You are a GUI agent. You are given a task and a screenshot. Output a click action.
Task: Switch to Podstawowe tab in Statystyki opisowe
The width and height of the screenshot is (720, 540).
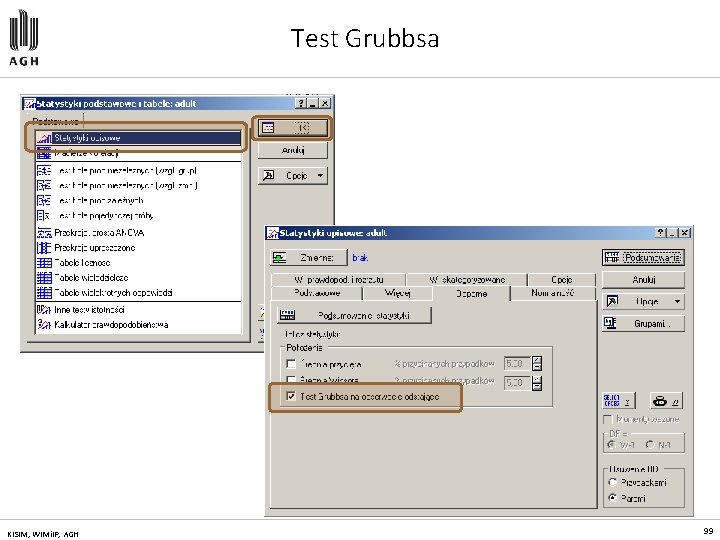coord(317,293)
